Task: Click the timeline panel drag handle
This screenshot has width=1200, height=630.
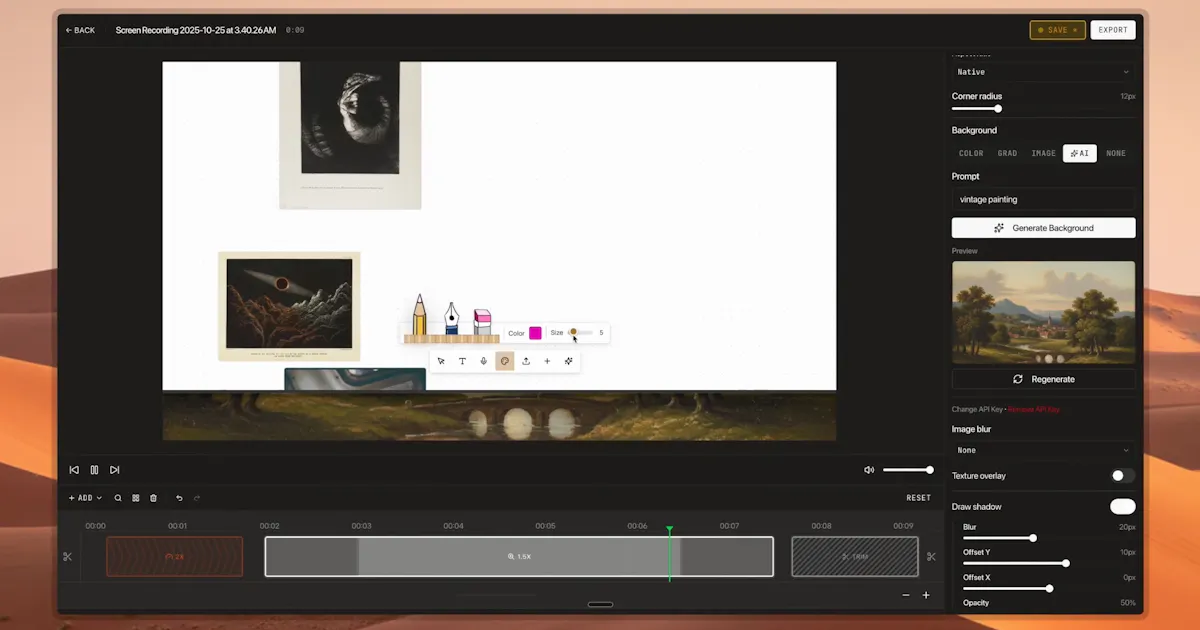Action: pyautogui.click(x=600, y=604)
